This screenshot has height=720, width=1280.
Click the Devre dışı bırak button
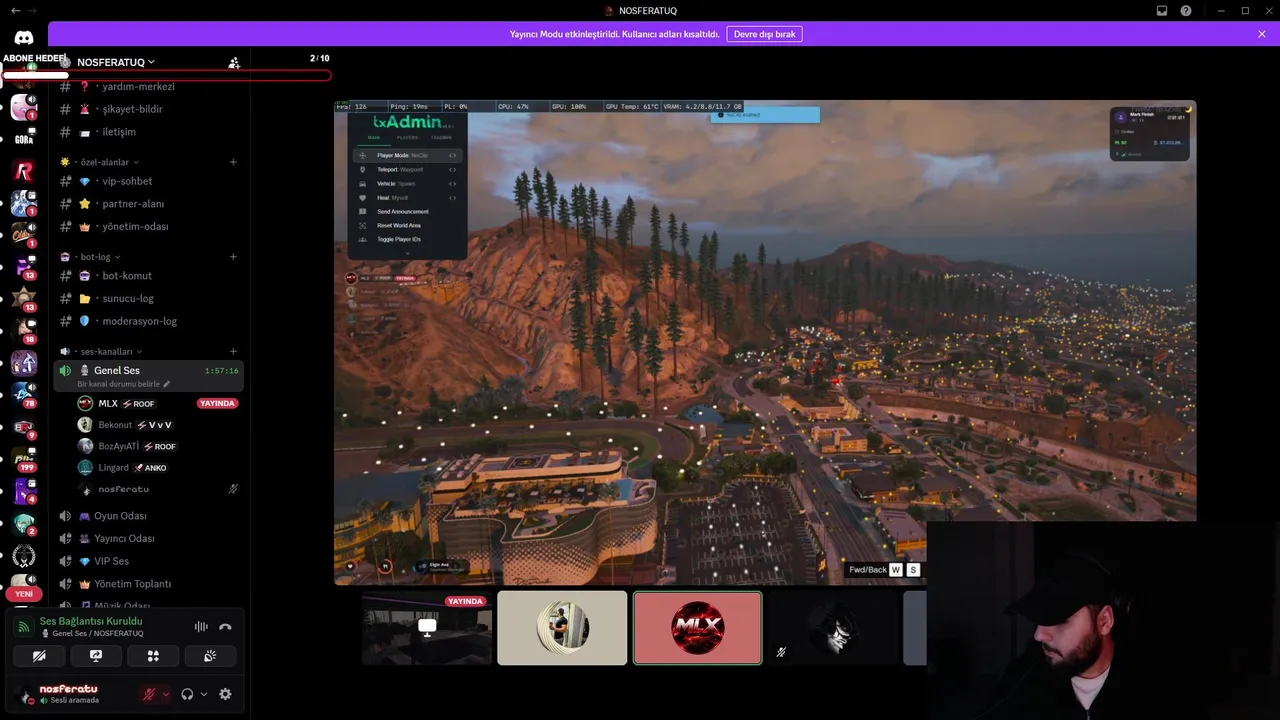[764, 34]
